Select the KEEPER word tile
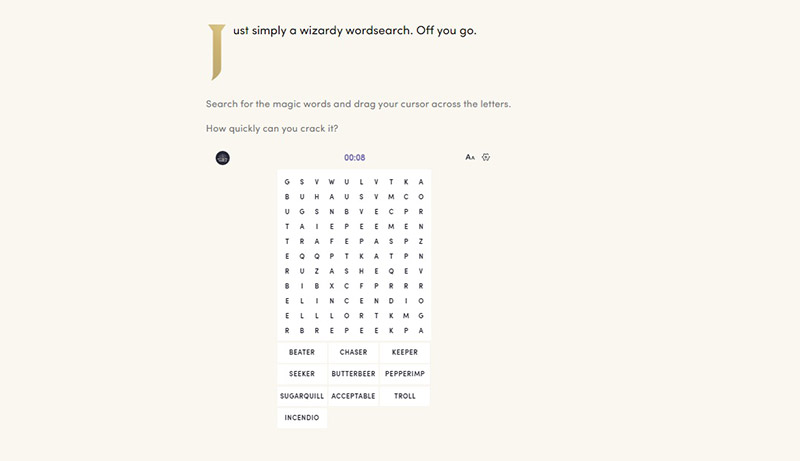Viewport: 800px width, 461px height. [405, 352]
